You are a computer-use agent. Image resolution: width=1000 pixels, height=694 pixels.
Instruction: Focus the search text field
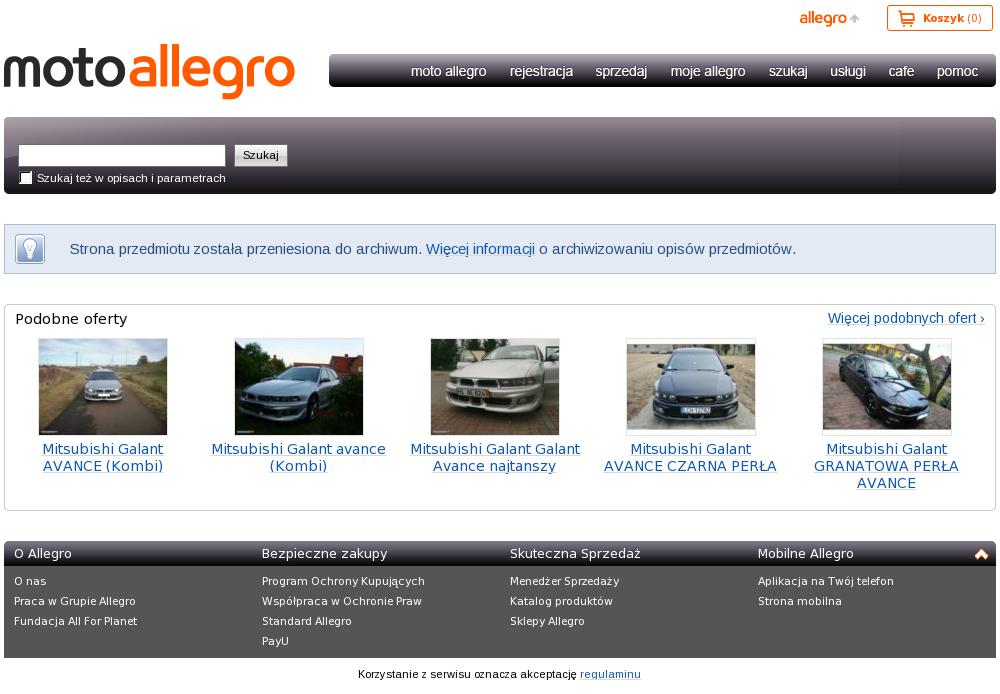tap(122, 155)
